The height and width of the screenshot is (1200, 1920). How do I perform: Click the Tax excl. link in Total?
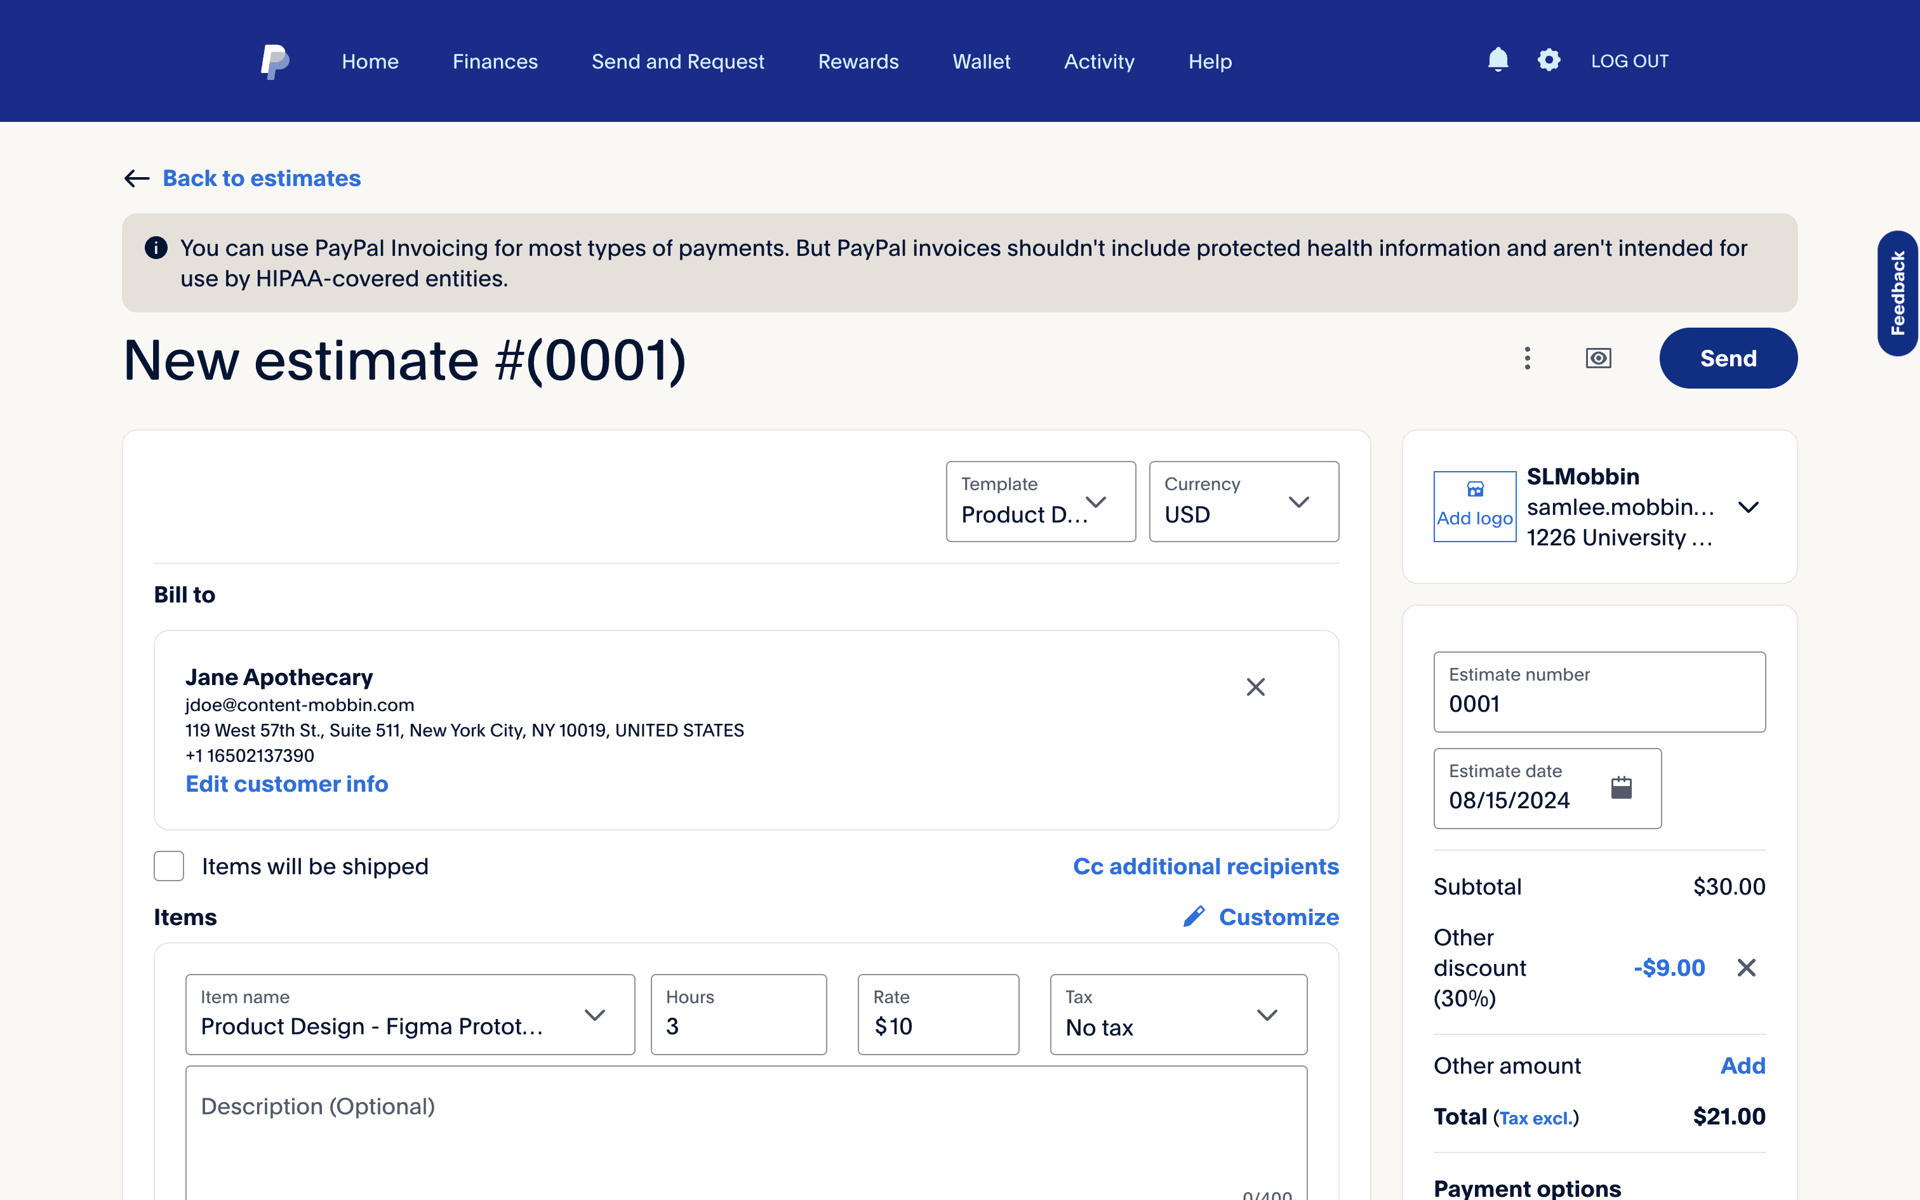tap(1536, 1118)
